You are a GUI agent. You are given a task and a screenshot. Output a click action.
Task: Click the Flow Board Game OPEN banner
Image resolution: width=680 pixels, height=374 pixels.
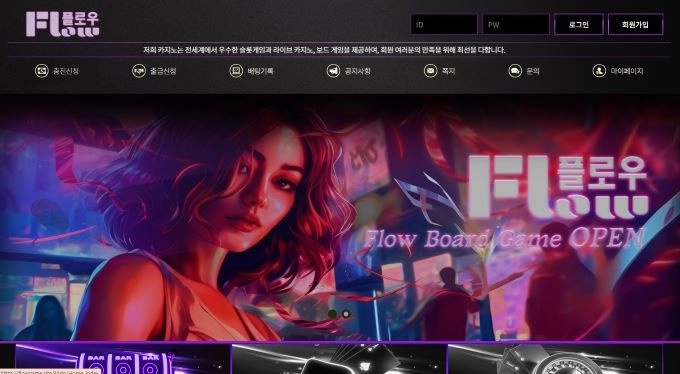pos(340,218)
